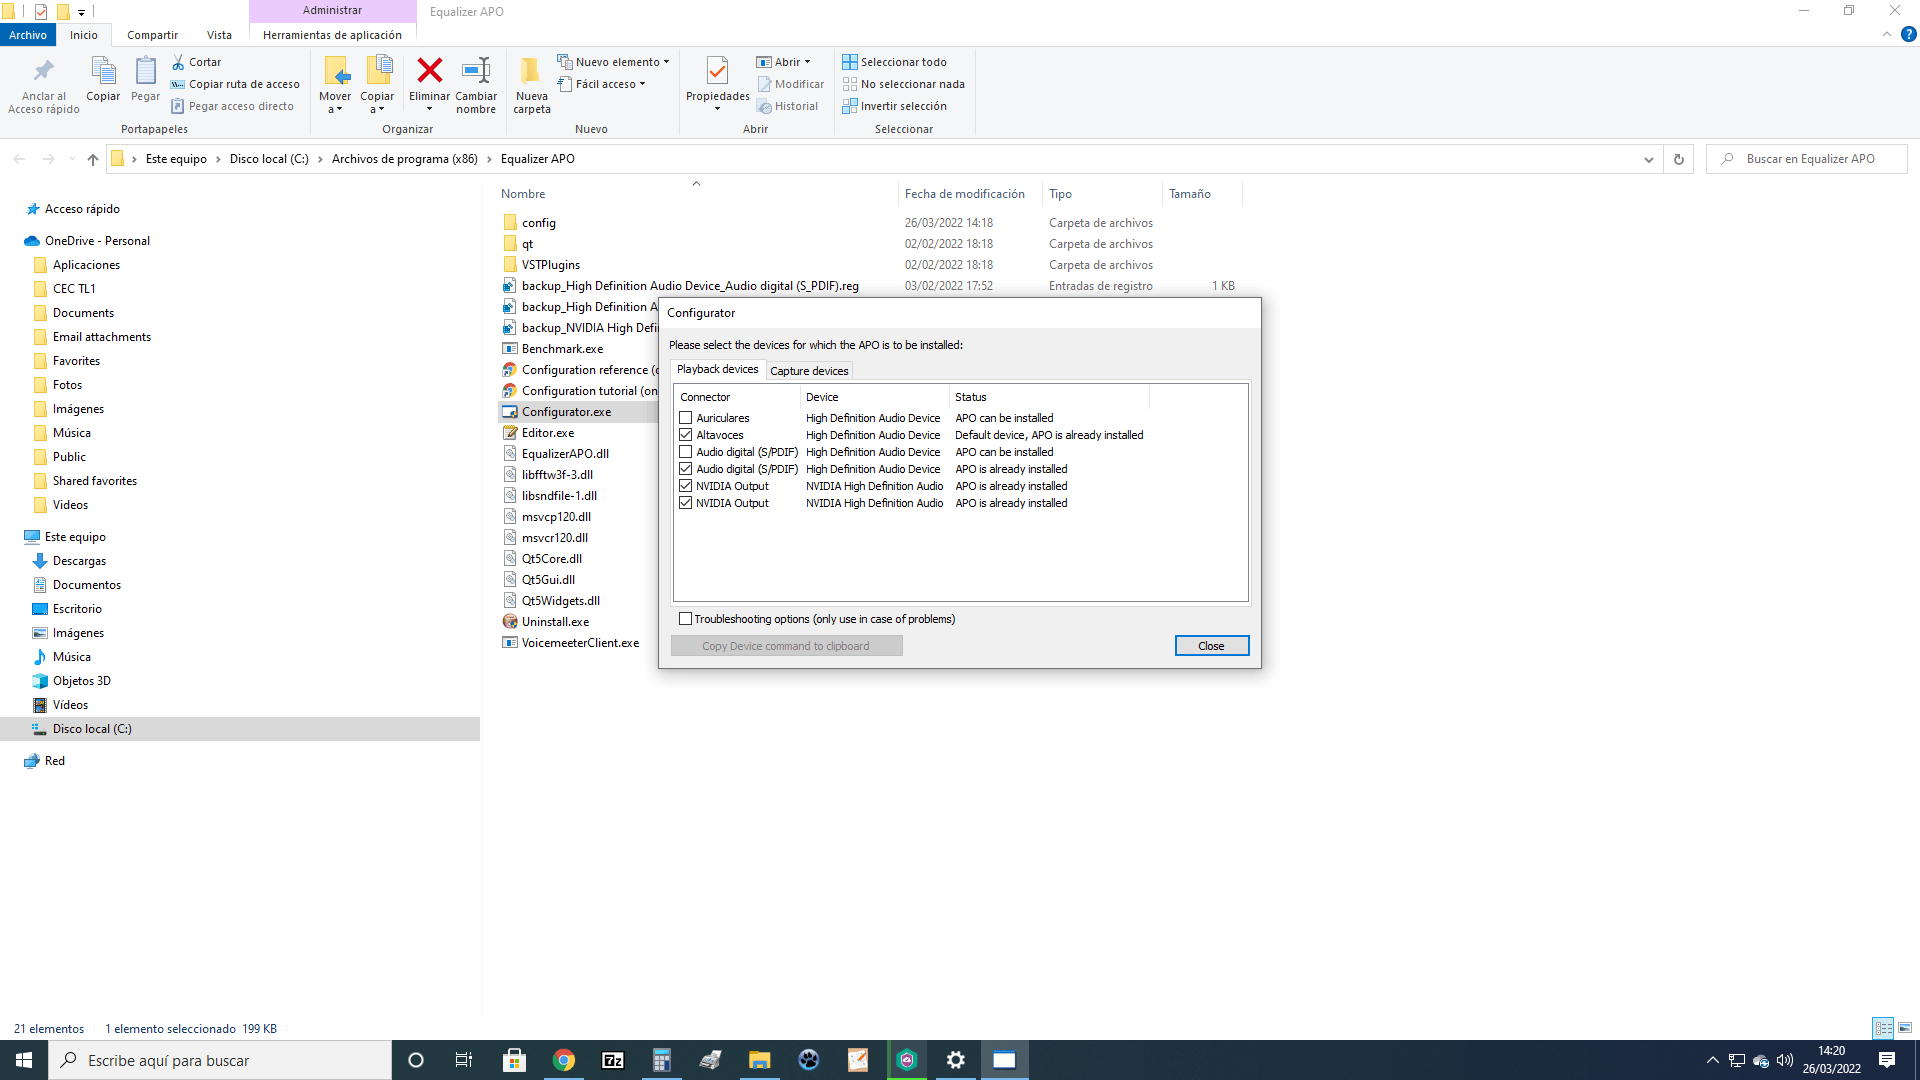The width and height of the screenshot is (1920, 1080).
Task: Click No seleccionar nada
Action: 903,84
